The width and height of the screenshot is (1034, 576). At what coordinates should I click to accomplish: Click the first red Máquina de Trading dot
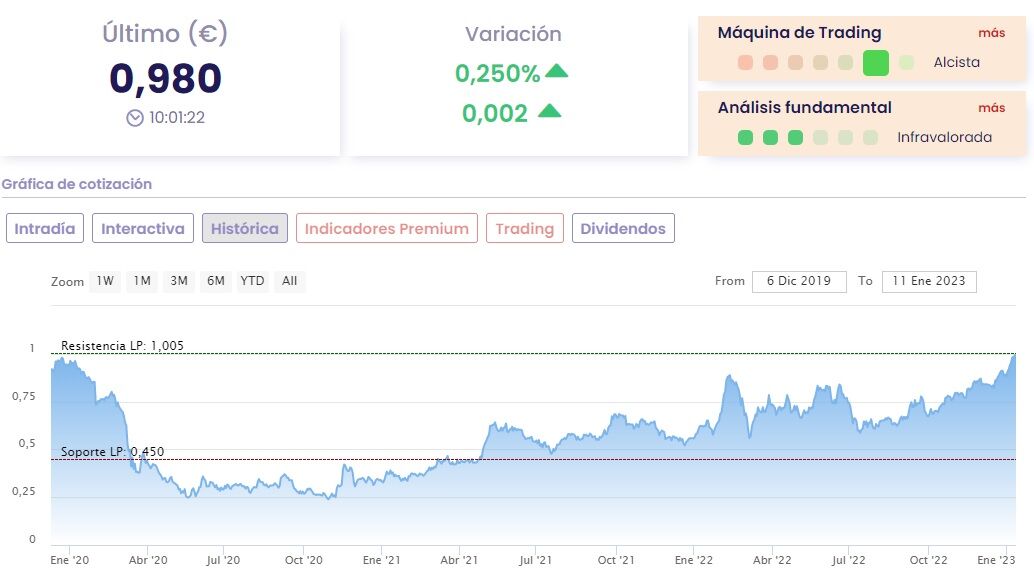click(745, 63)
